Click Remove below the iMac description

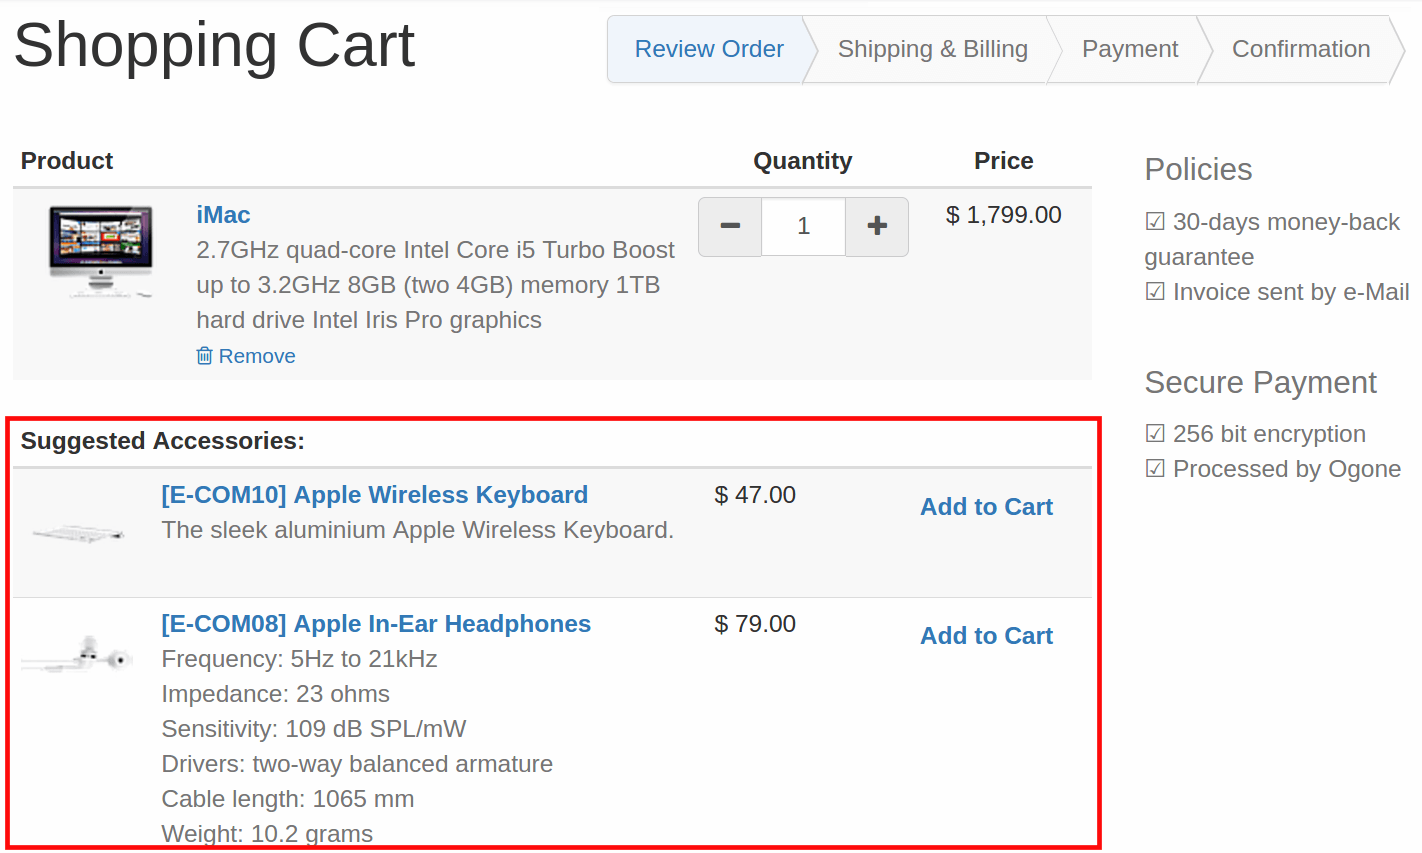pos(257,355)
